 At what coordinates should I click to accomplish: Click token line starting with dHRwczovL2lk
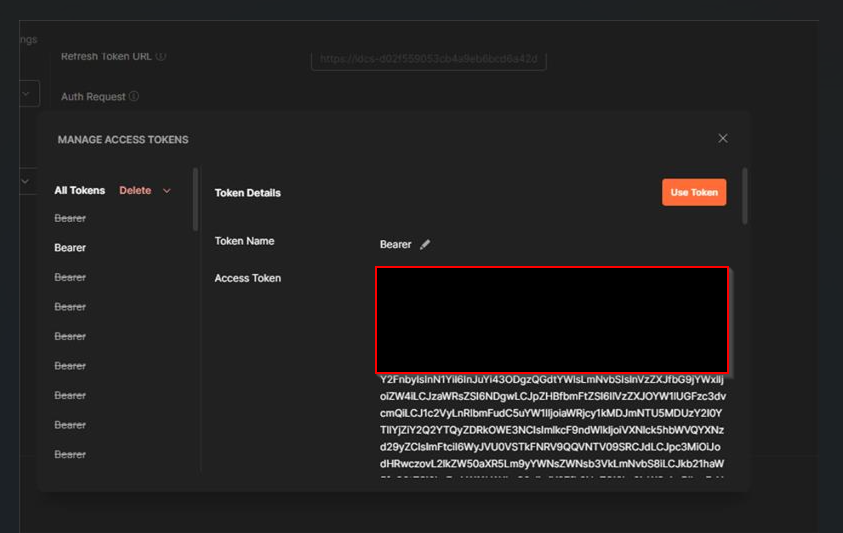pyautogui.click(x=552, y=464)
